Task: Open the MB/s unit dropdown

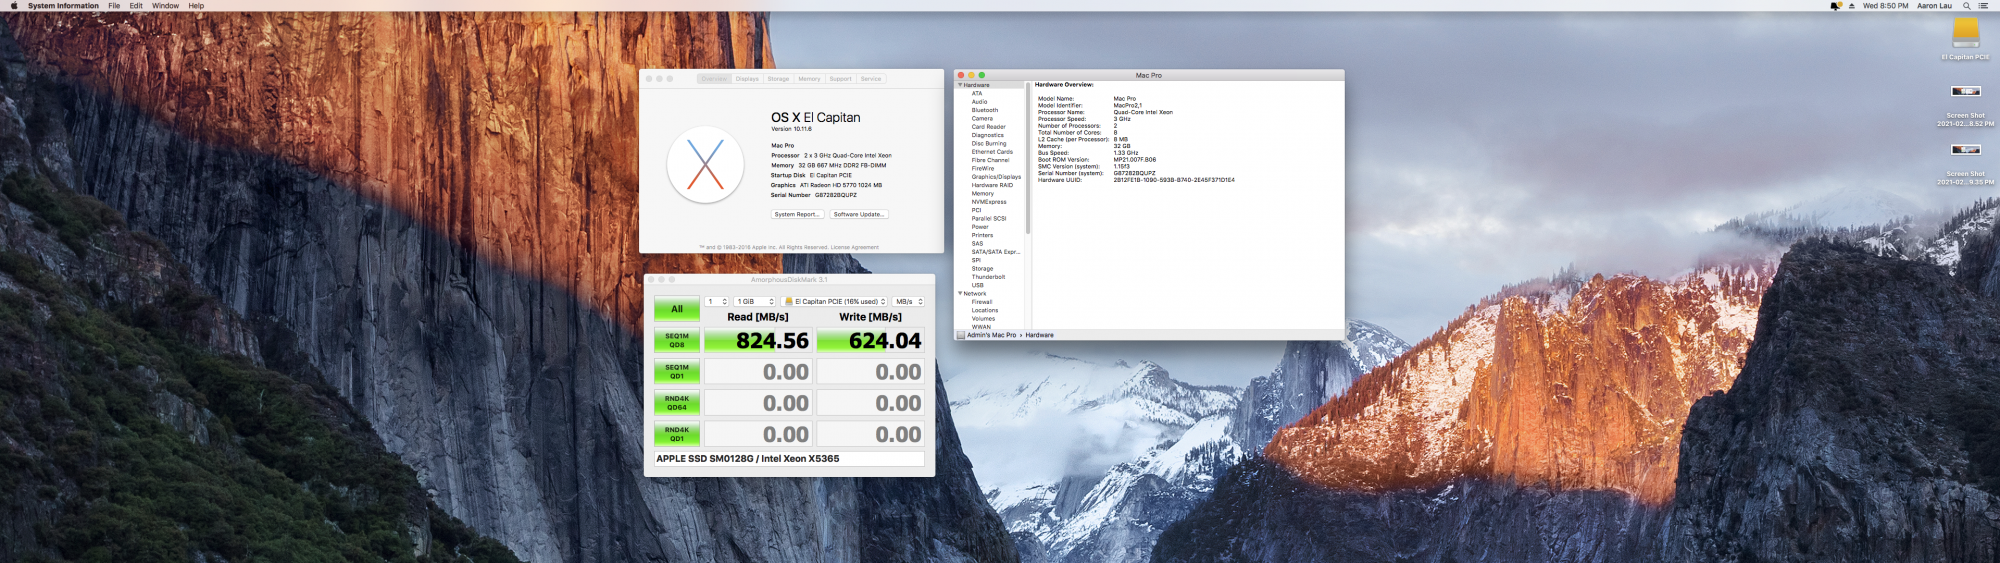Action: click(x=908, y=301)
